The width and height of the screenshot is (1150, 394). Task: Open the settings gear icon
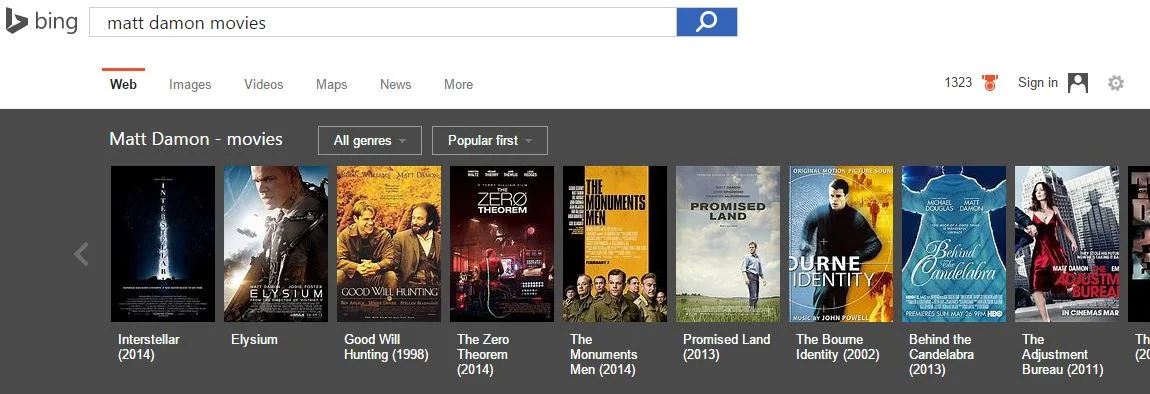click(1116, 83)
